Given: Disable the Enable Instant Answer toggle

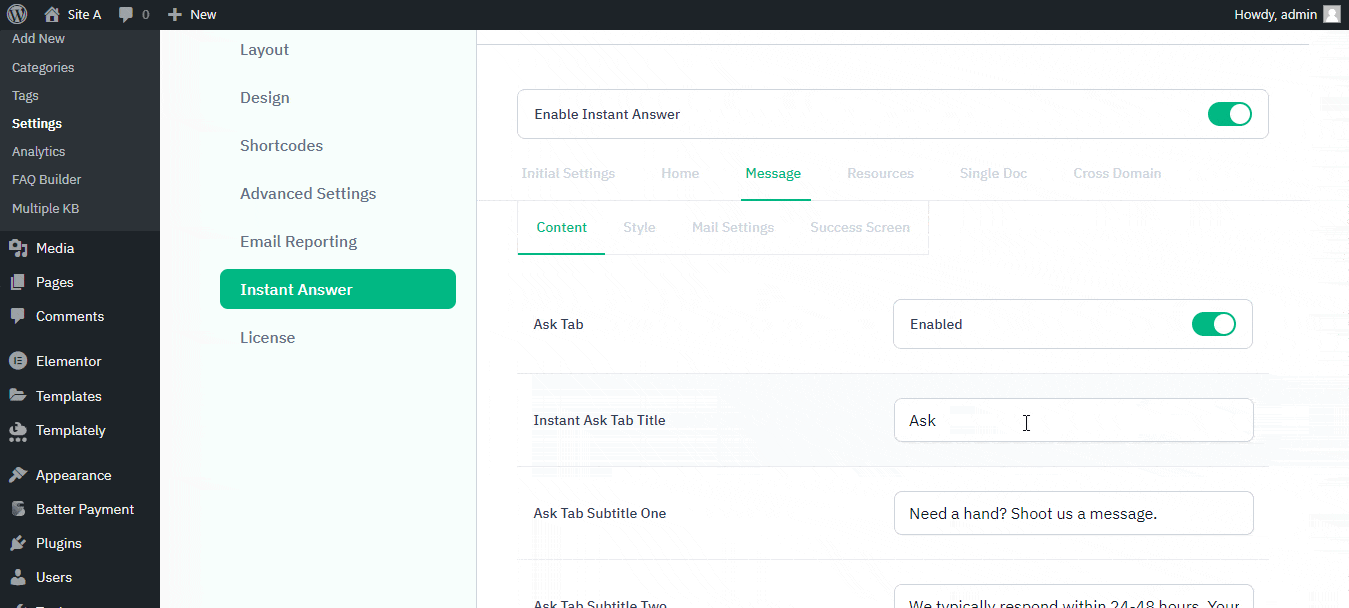Looking at the screenshot, I should coord(1229,114).
